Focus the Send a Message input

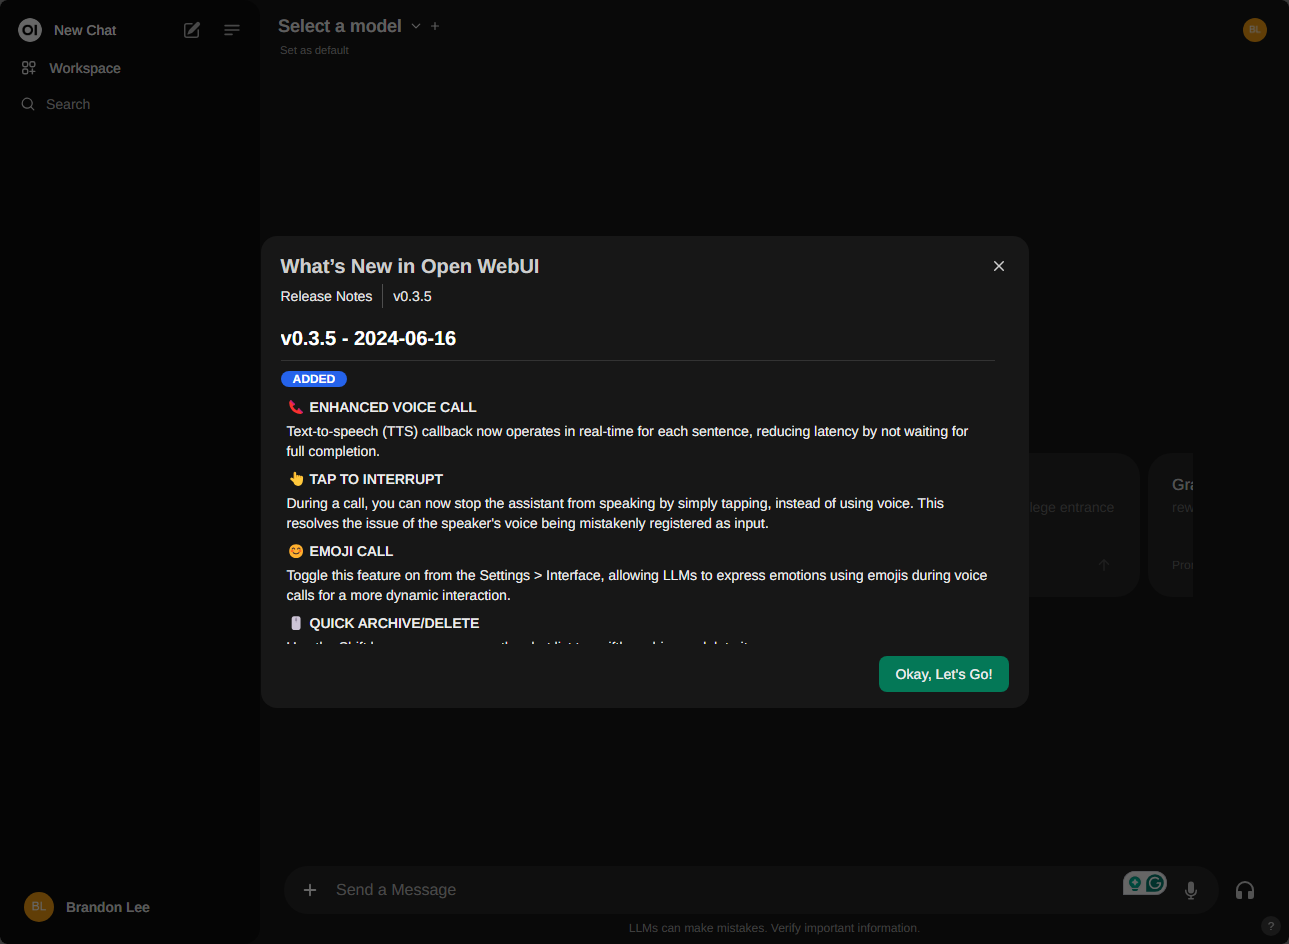(720, 890)
